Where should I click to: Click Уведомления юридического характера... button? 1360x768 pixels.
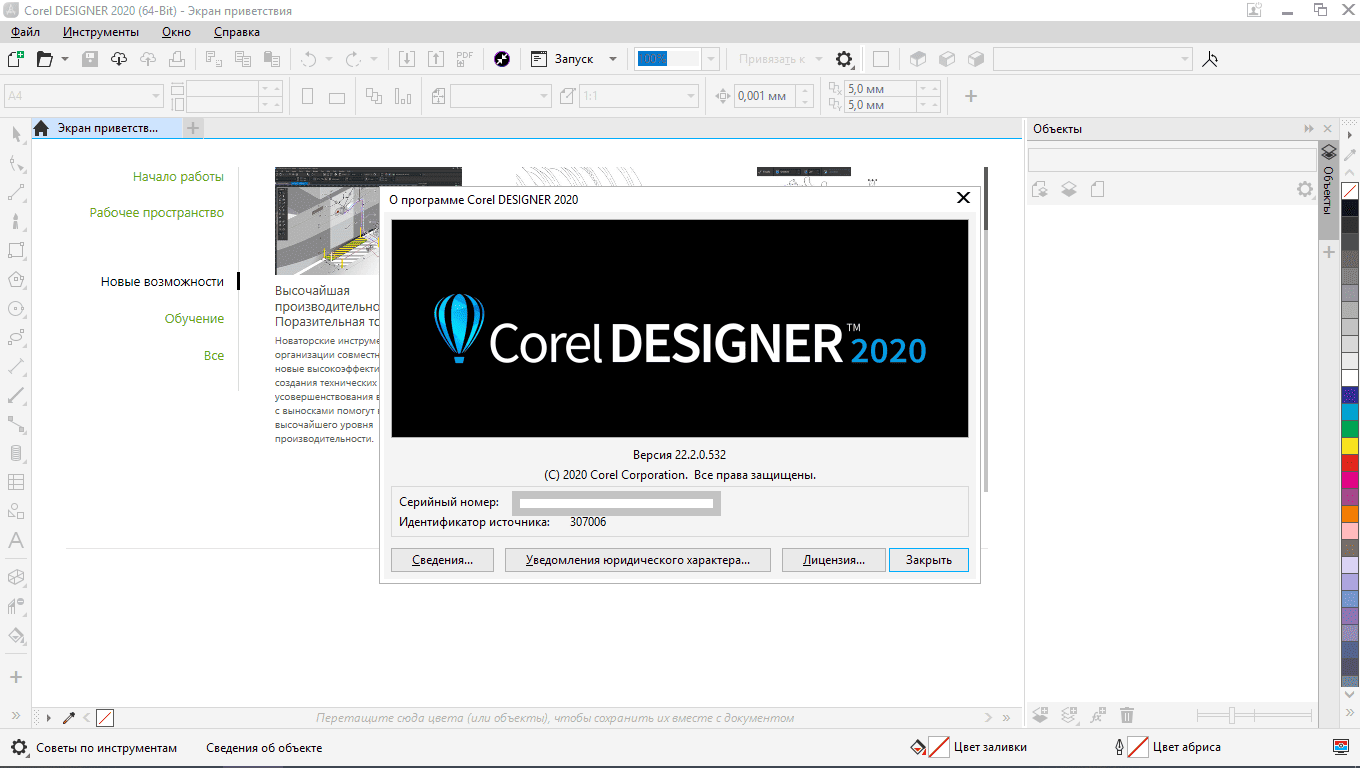click(638, 560)
